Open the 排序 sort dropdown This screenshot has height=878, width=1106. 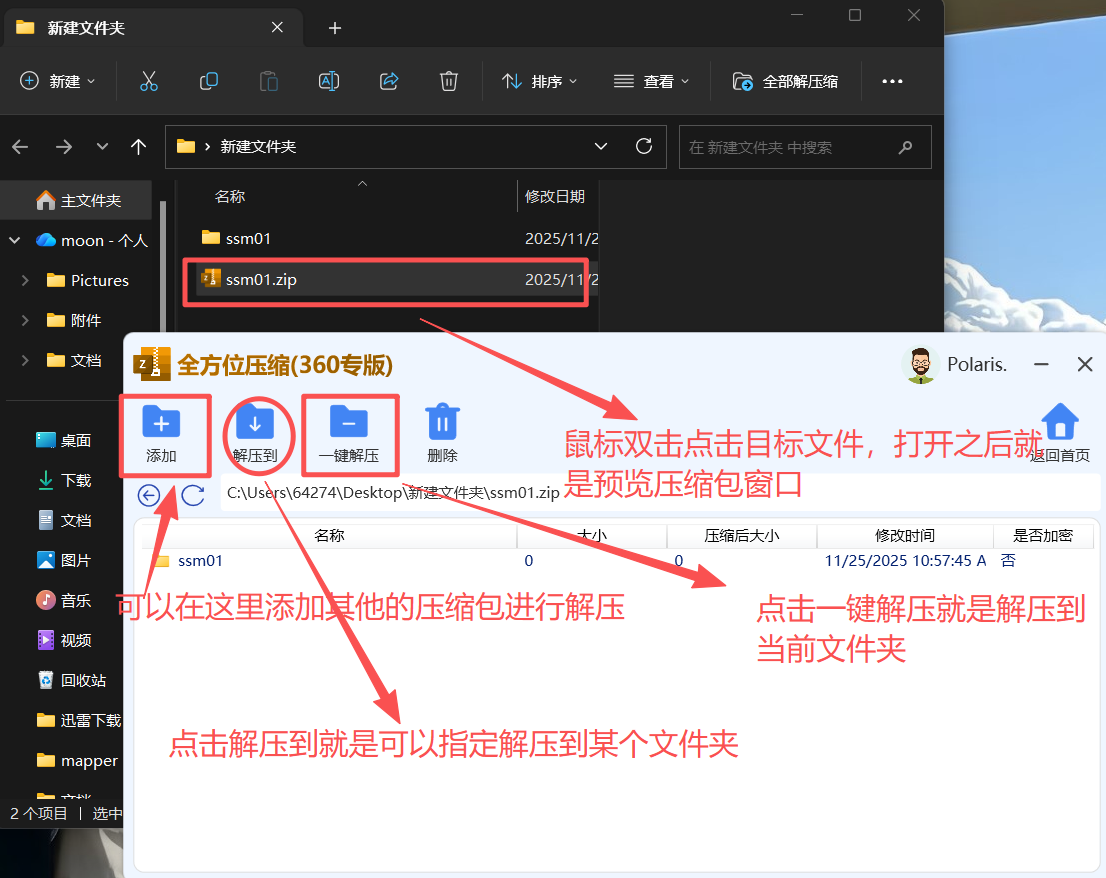[x=540, y=81]
